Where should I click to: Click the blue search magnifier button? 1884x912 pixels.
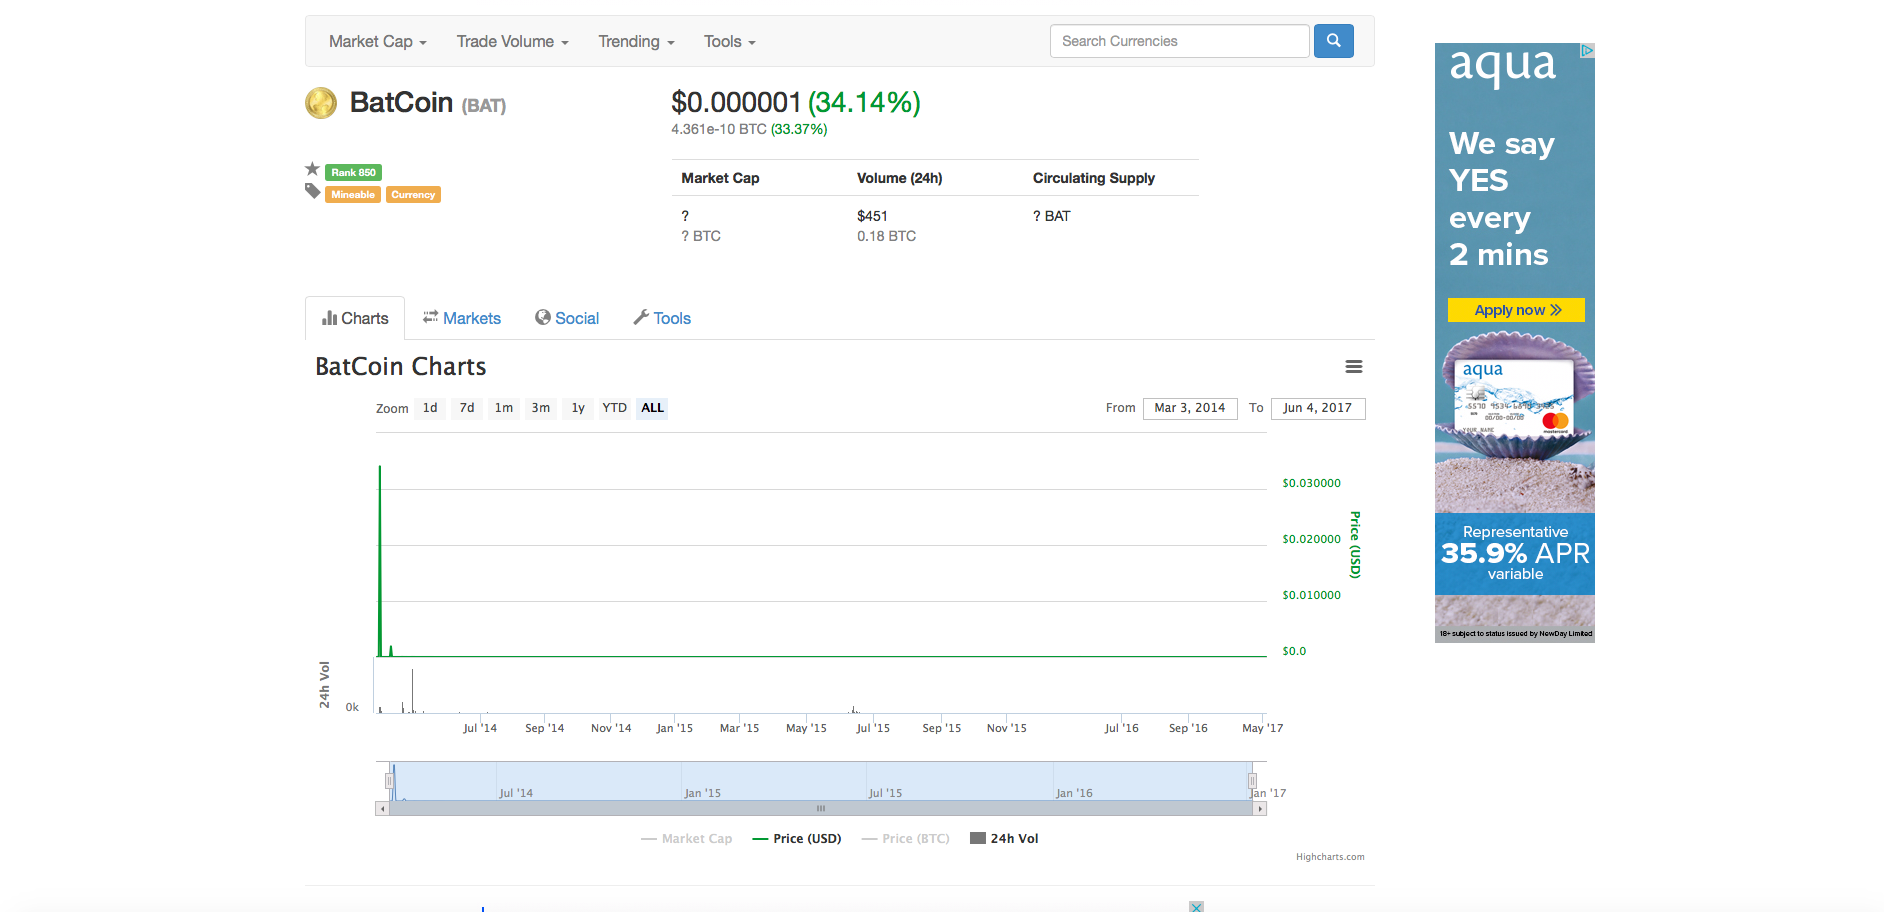1333,41
